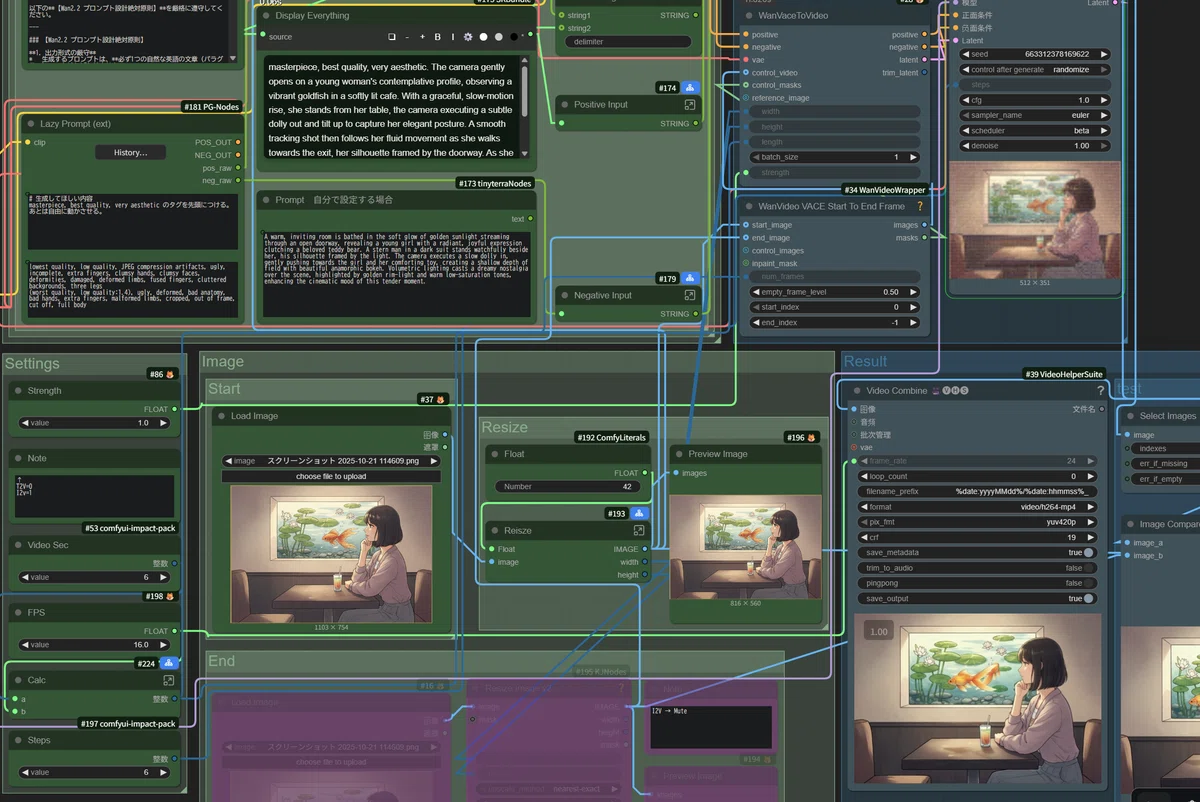
Task: Collapse the Video Combine node via its dot
Action: point(856,391)
